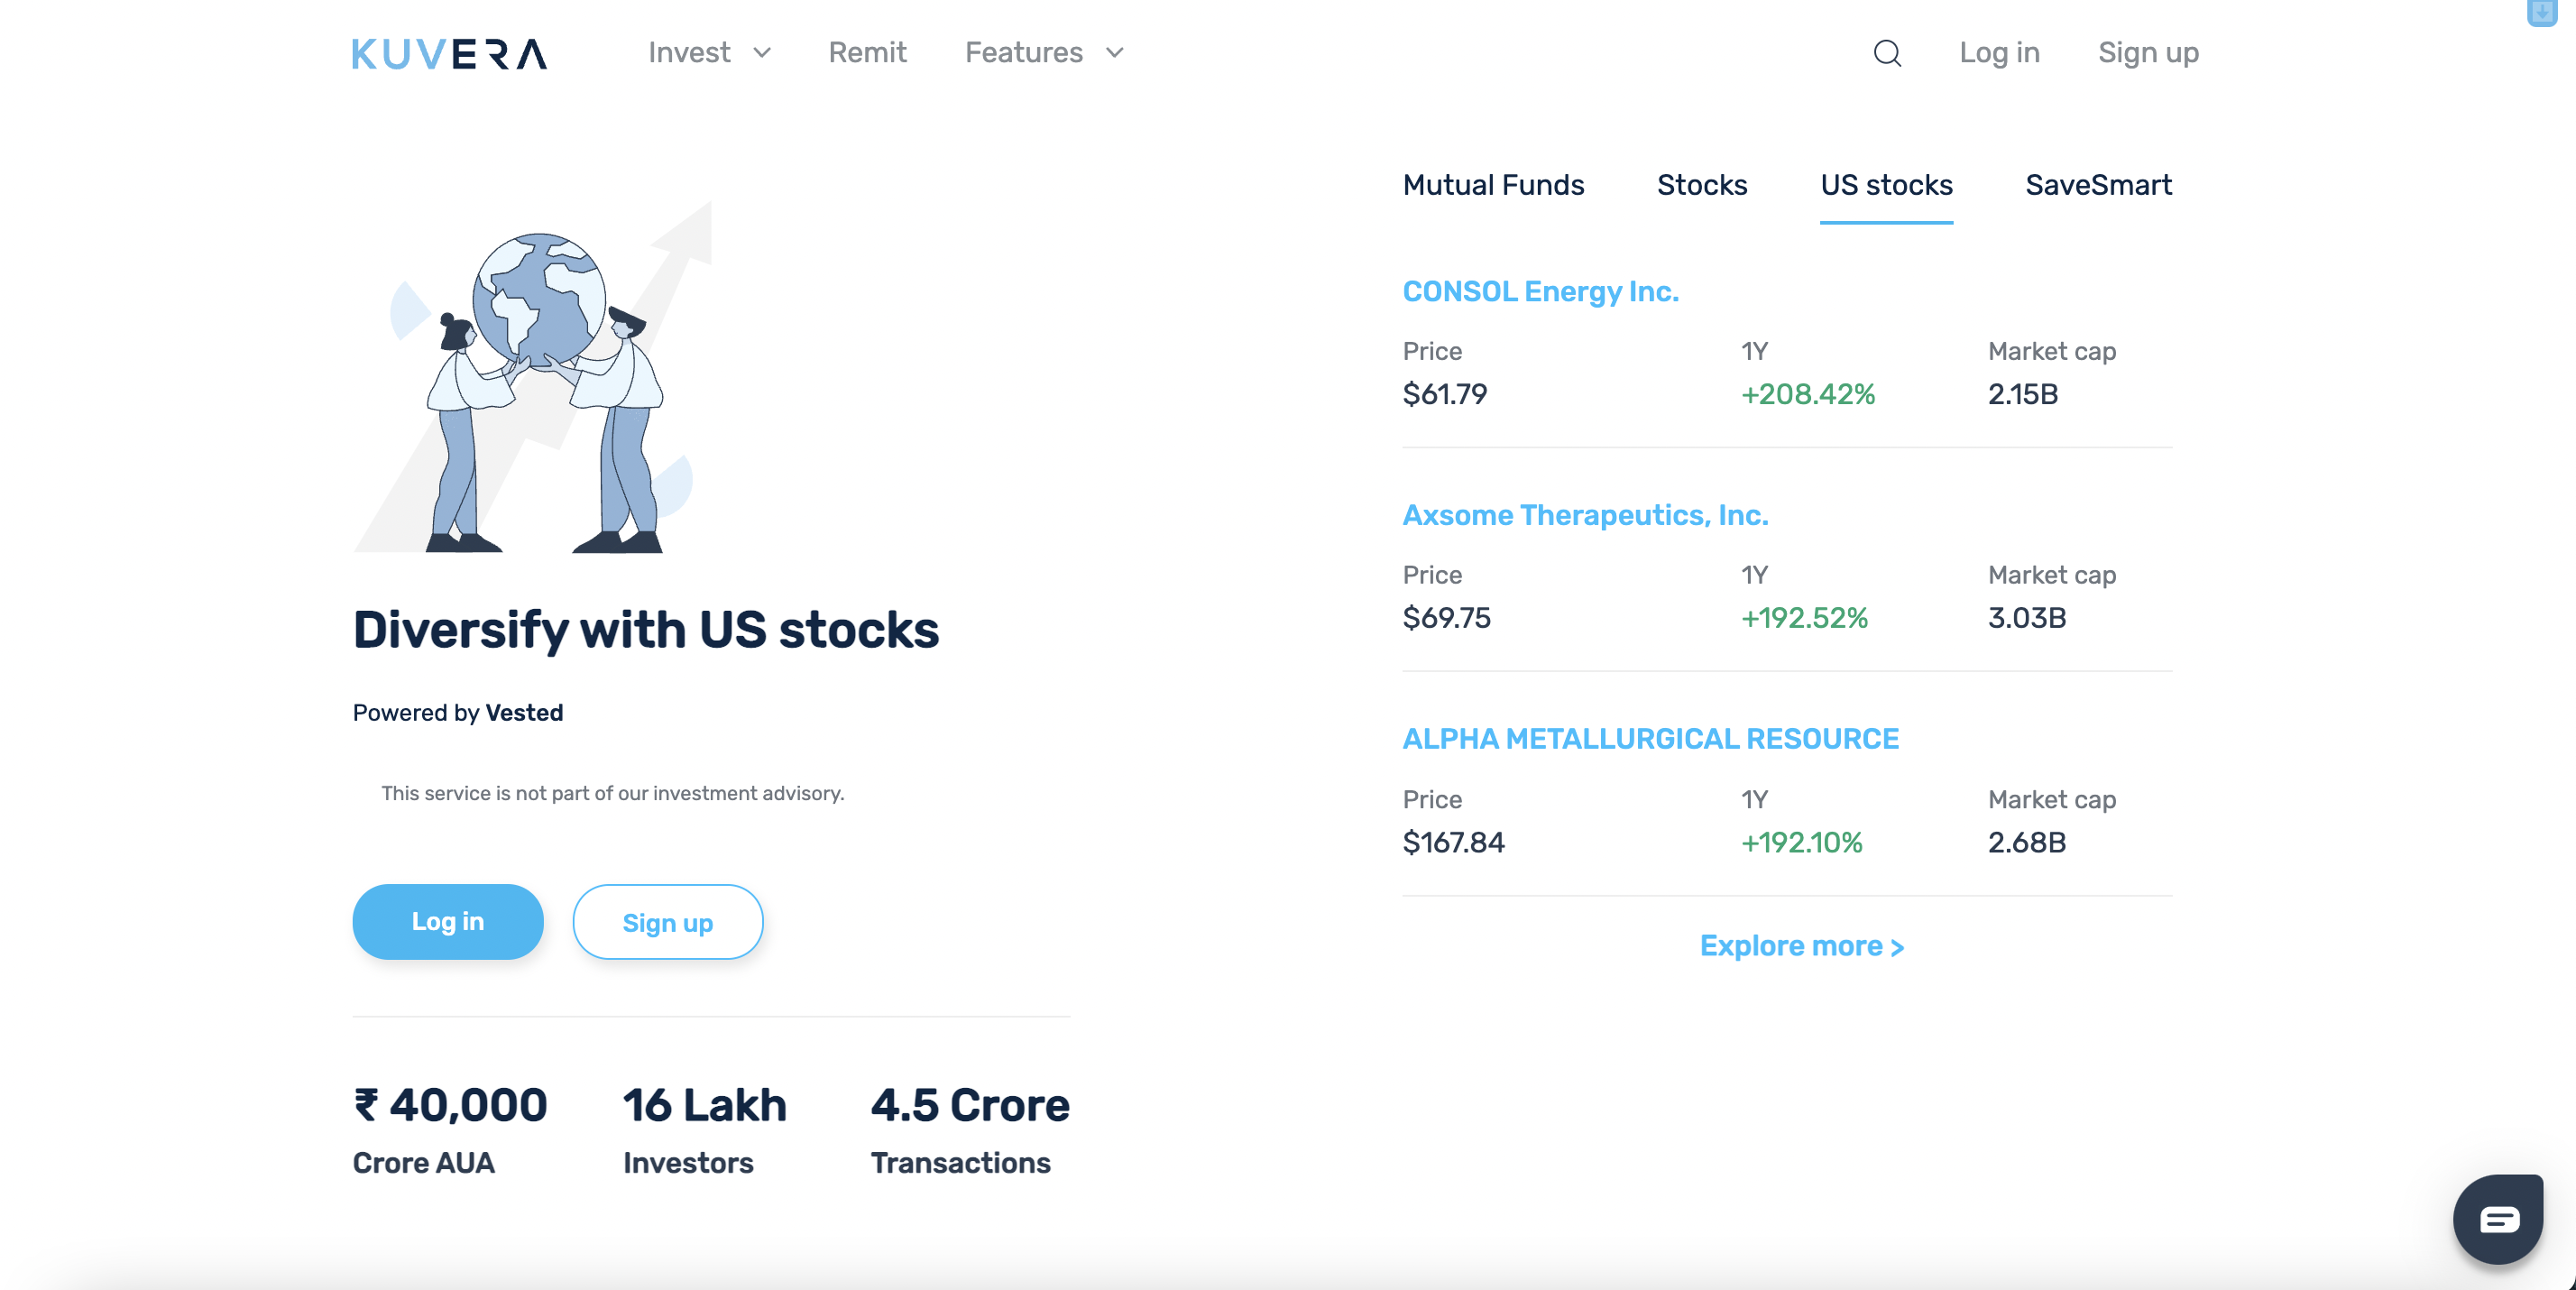Expand the Features dropdown chevron
This screenshot has width=2576, height=1290.
pyautogui.click(x=1114, y=53)
